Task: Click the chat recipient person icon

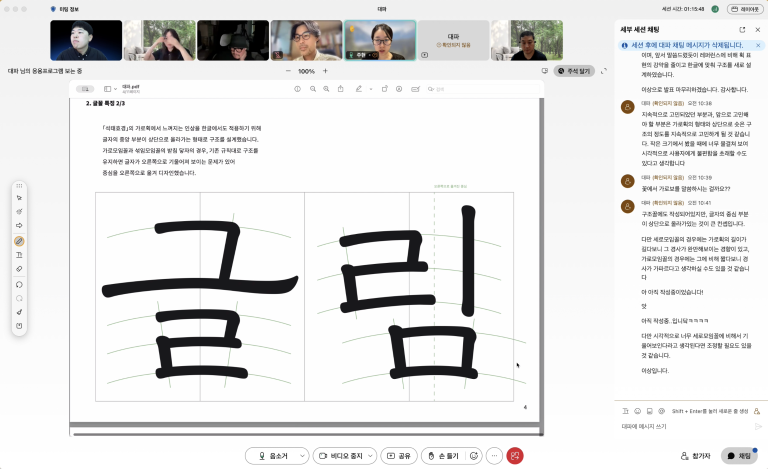Action: [757, 411]
